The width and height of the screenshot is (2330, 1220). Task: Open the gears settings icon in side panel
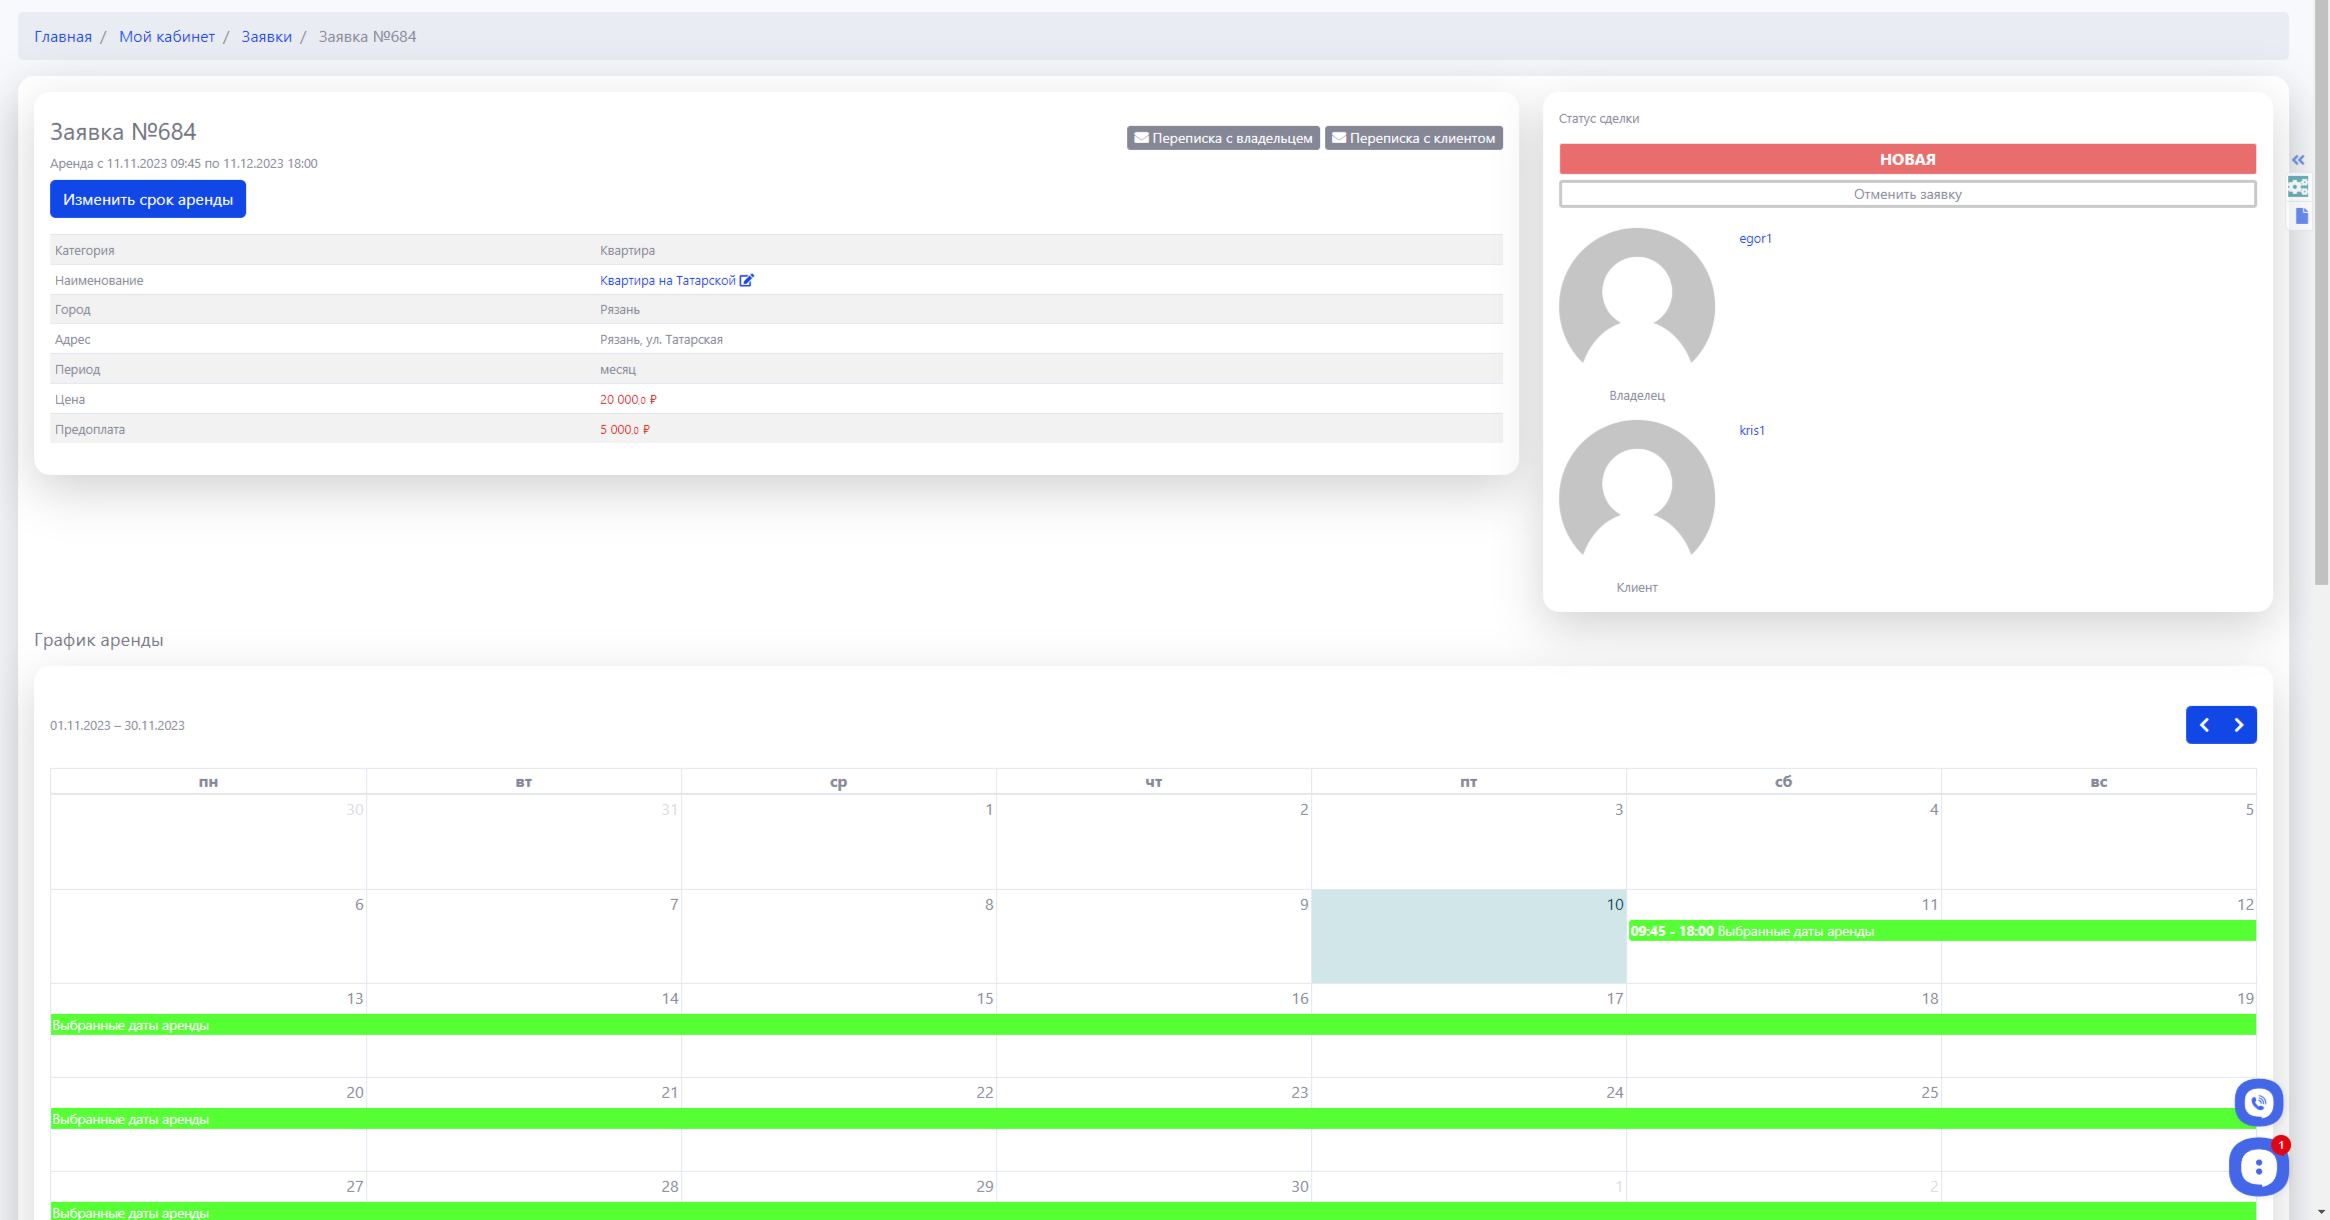tap(2298, 187)
